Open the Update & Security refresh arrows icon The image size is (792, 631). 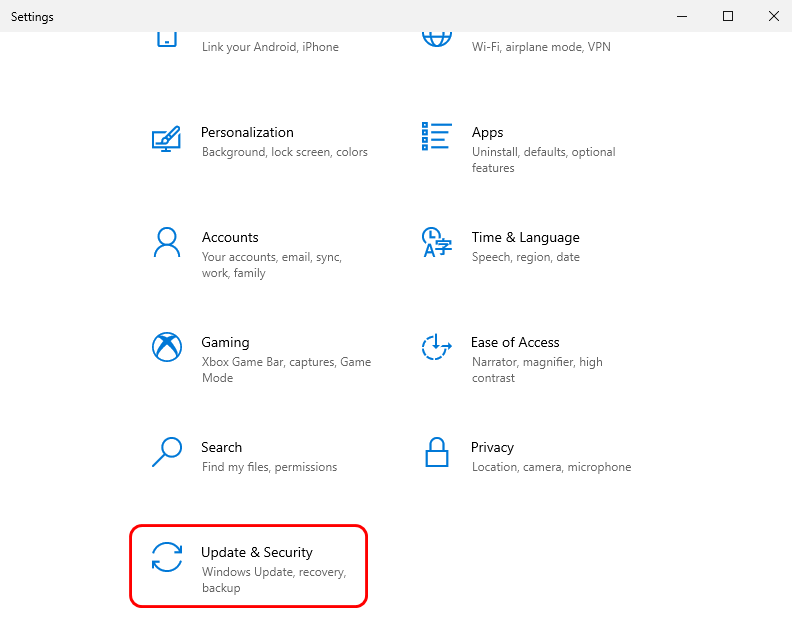pyautogui.click(x=167, y=557)
